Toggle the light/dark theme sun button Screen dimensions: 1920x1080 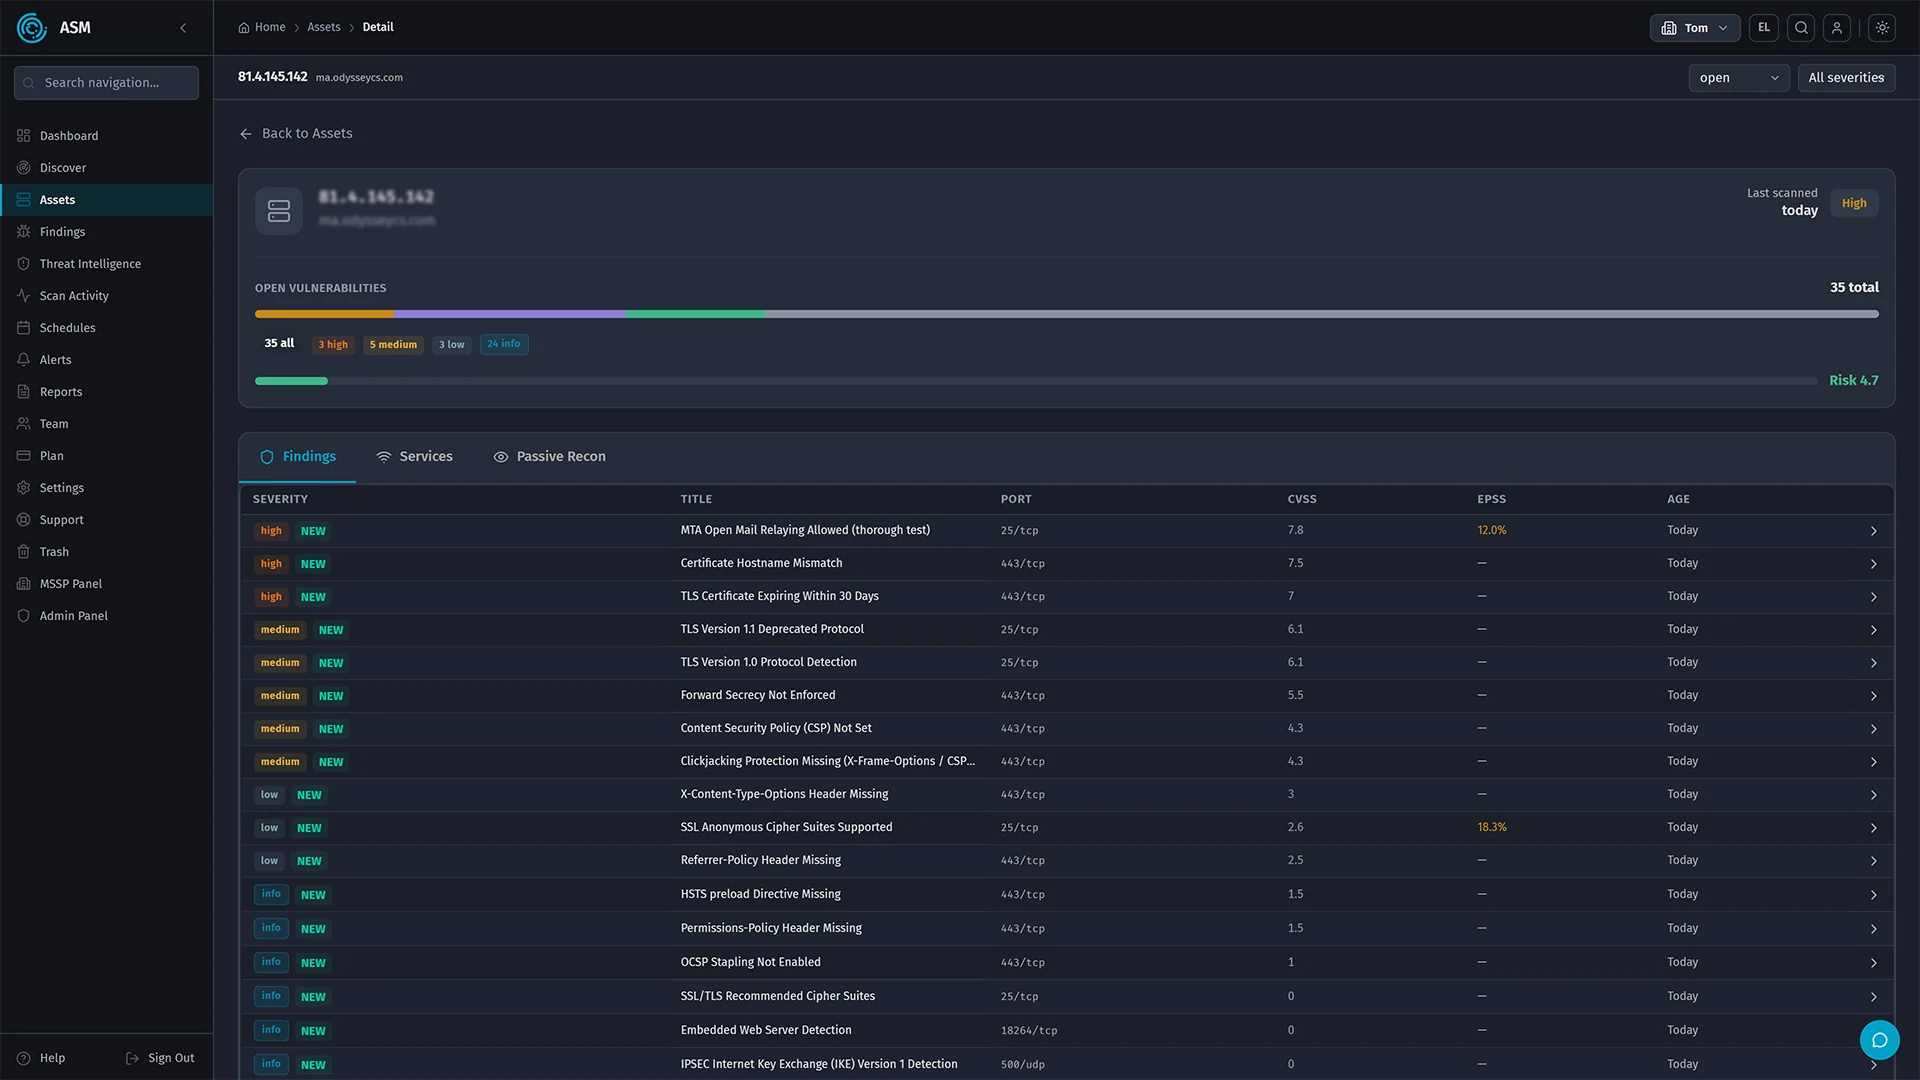coord(1882,28)
